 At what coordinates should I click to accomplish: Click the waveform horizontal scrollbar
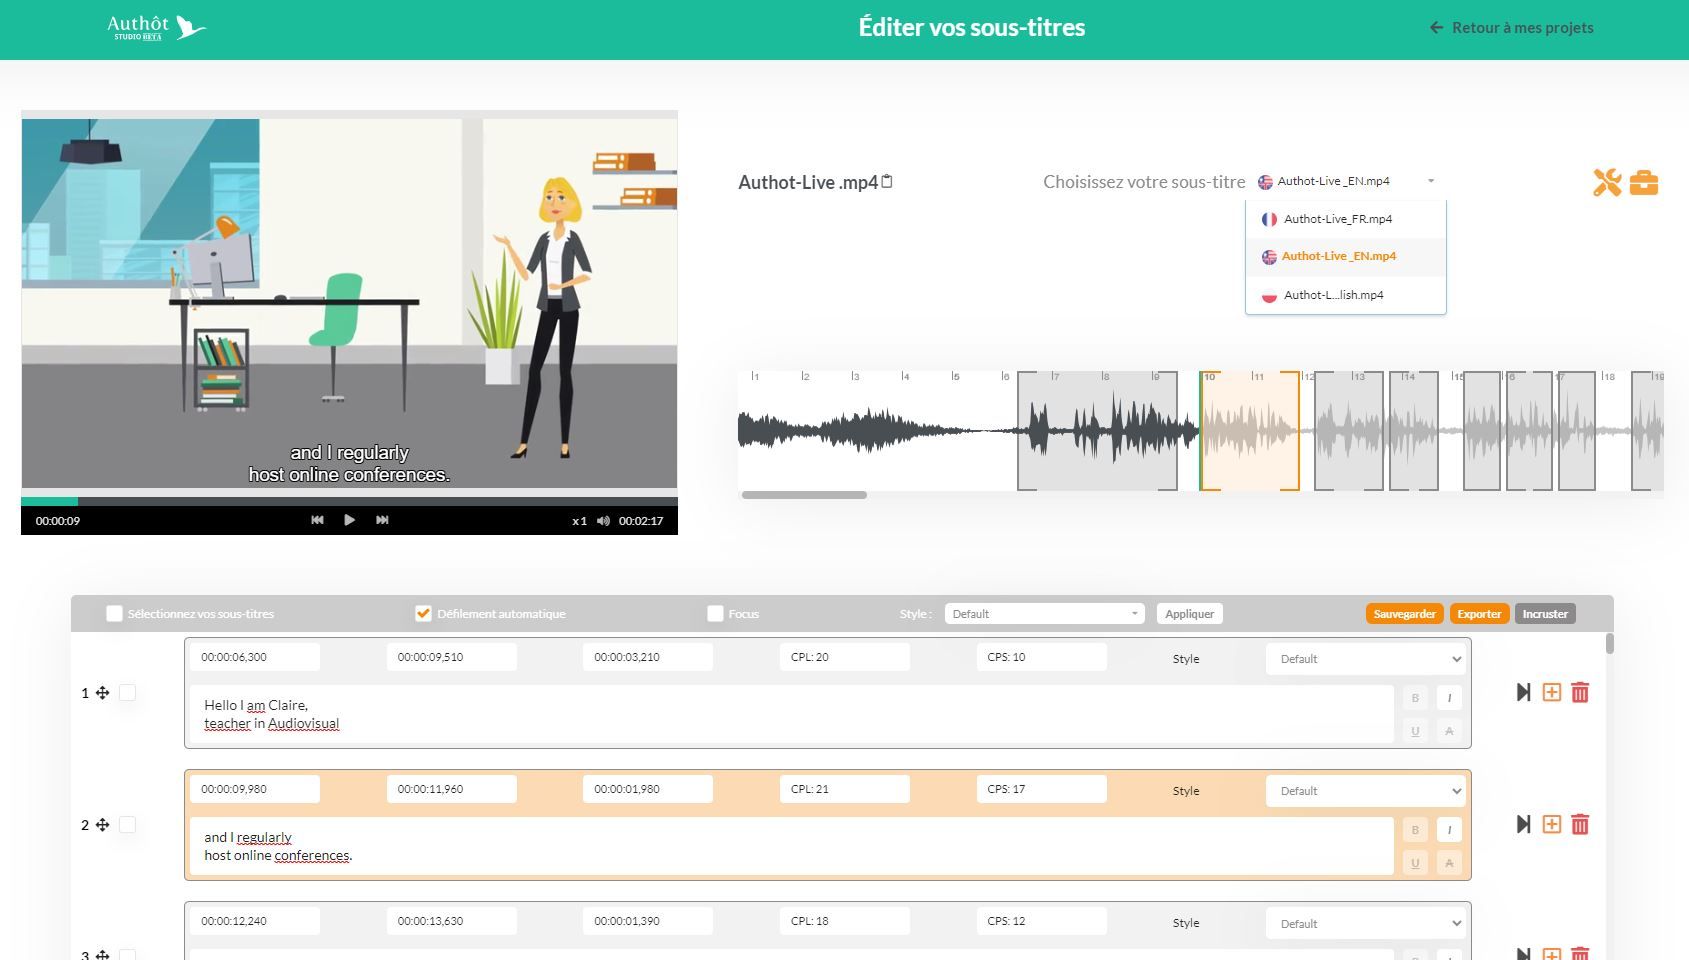click(804, 495)
